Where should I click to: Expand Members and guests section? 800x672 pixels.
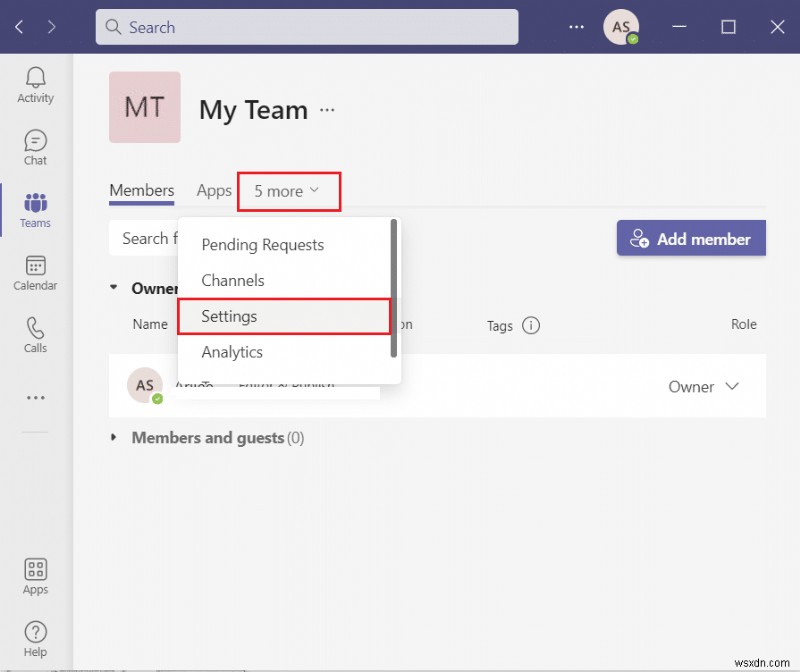pyautogui.click(x=114, y=437)
